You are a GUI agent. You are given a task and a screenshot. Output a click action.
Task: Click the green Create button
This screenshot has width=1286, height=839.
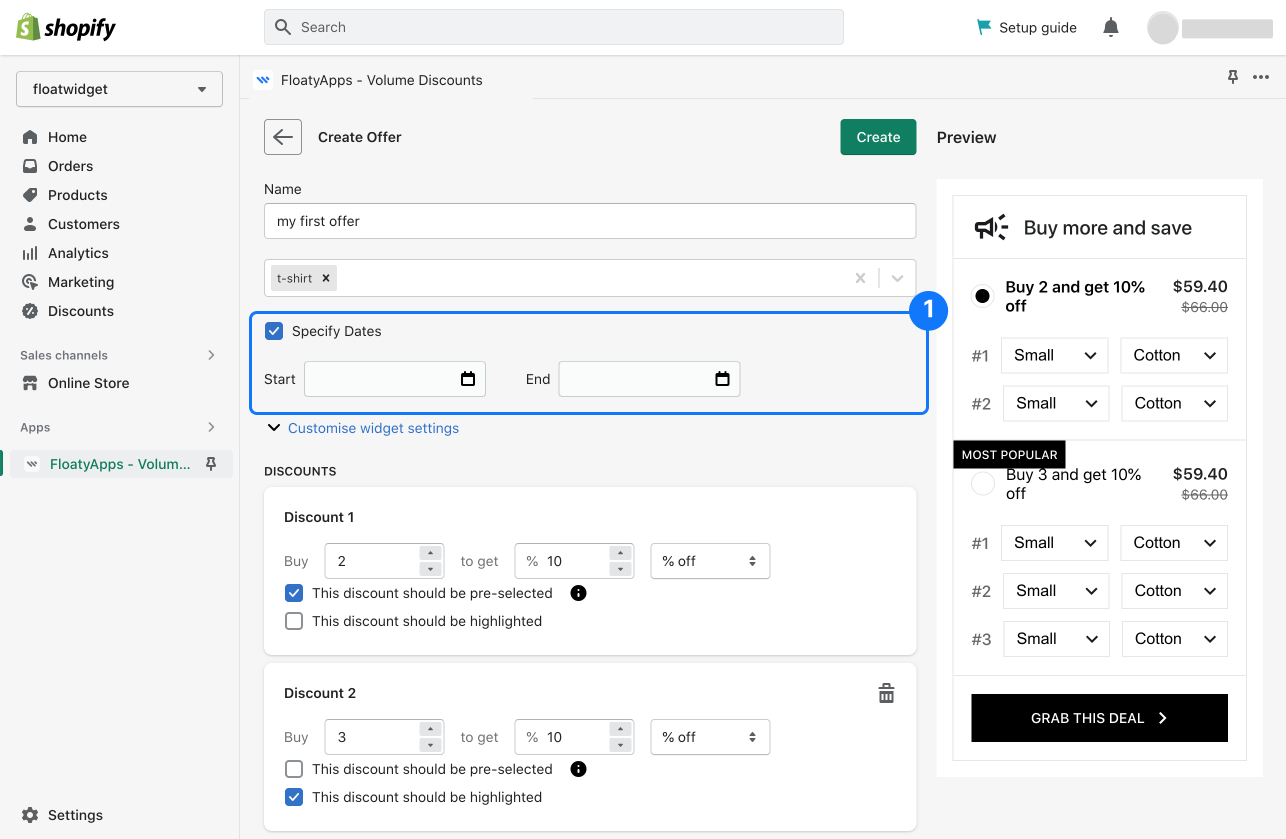point(878,137)
